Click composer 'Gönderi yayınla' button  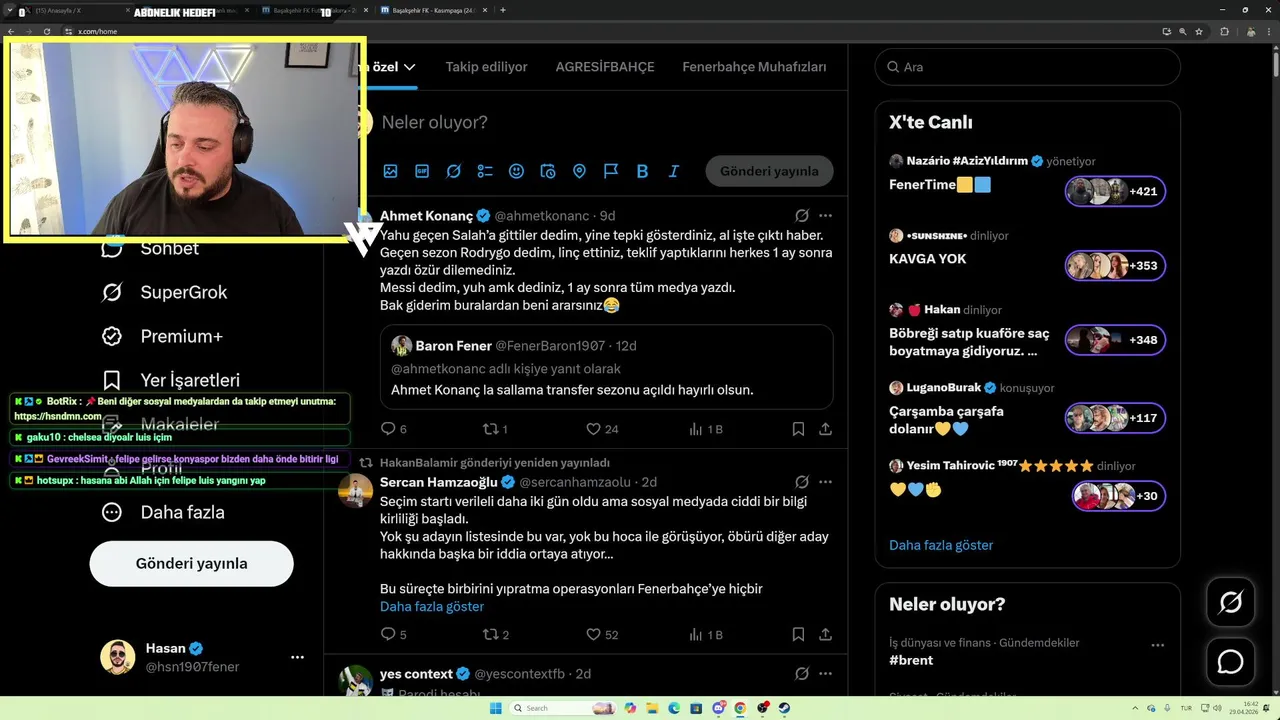[x=769, y=171]
